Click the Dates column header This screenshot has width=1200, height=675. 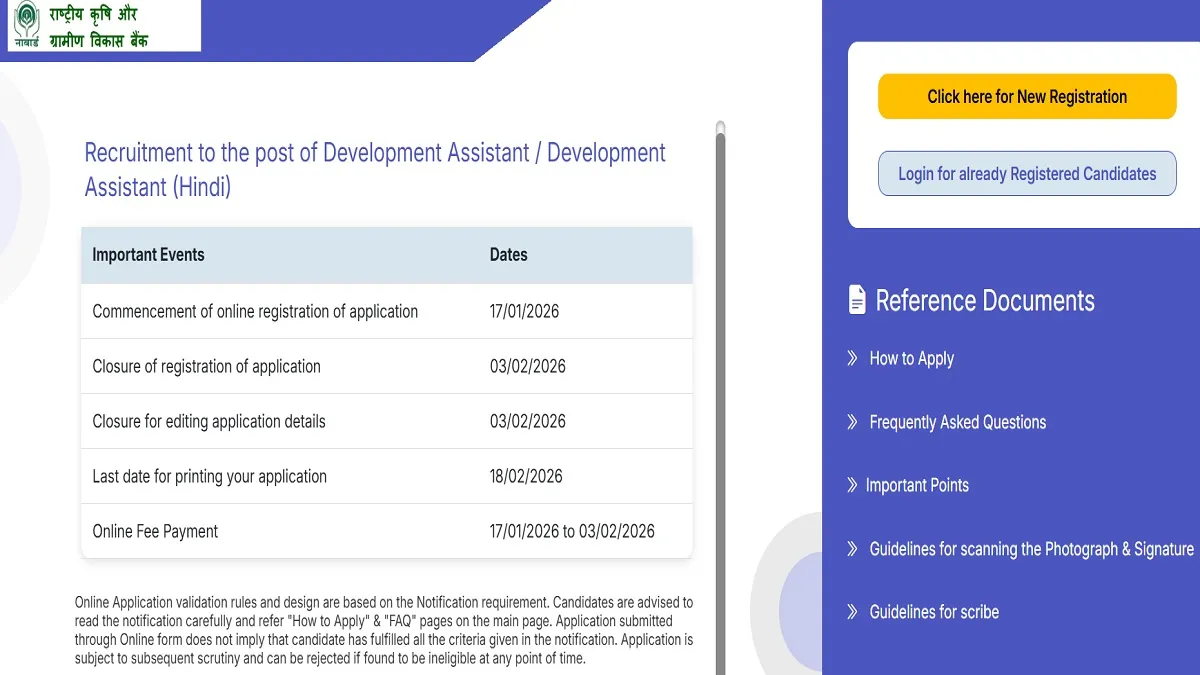508,255
